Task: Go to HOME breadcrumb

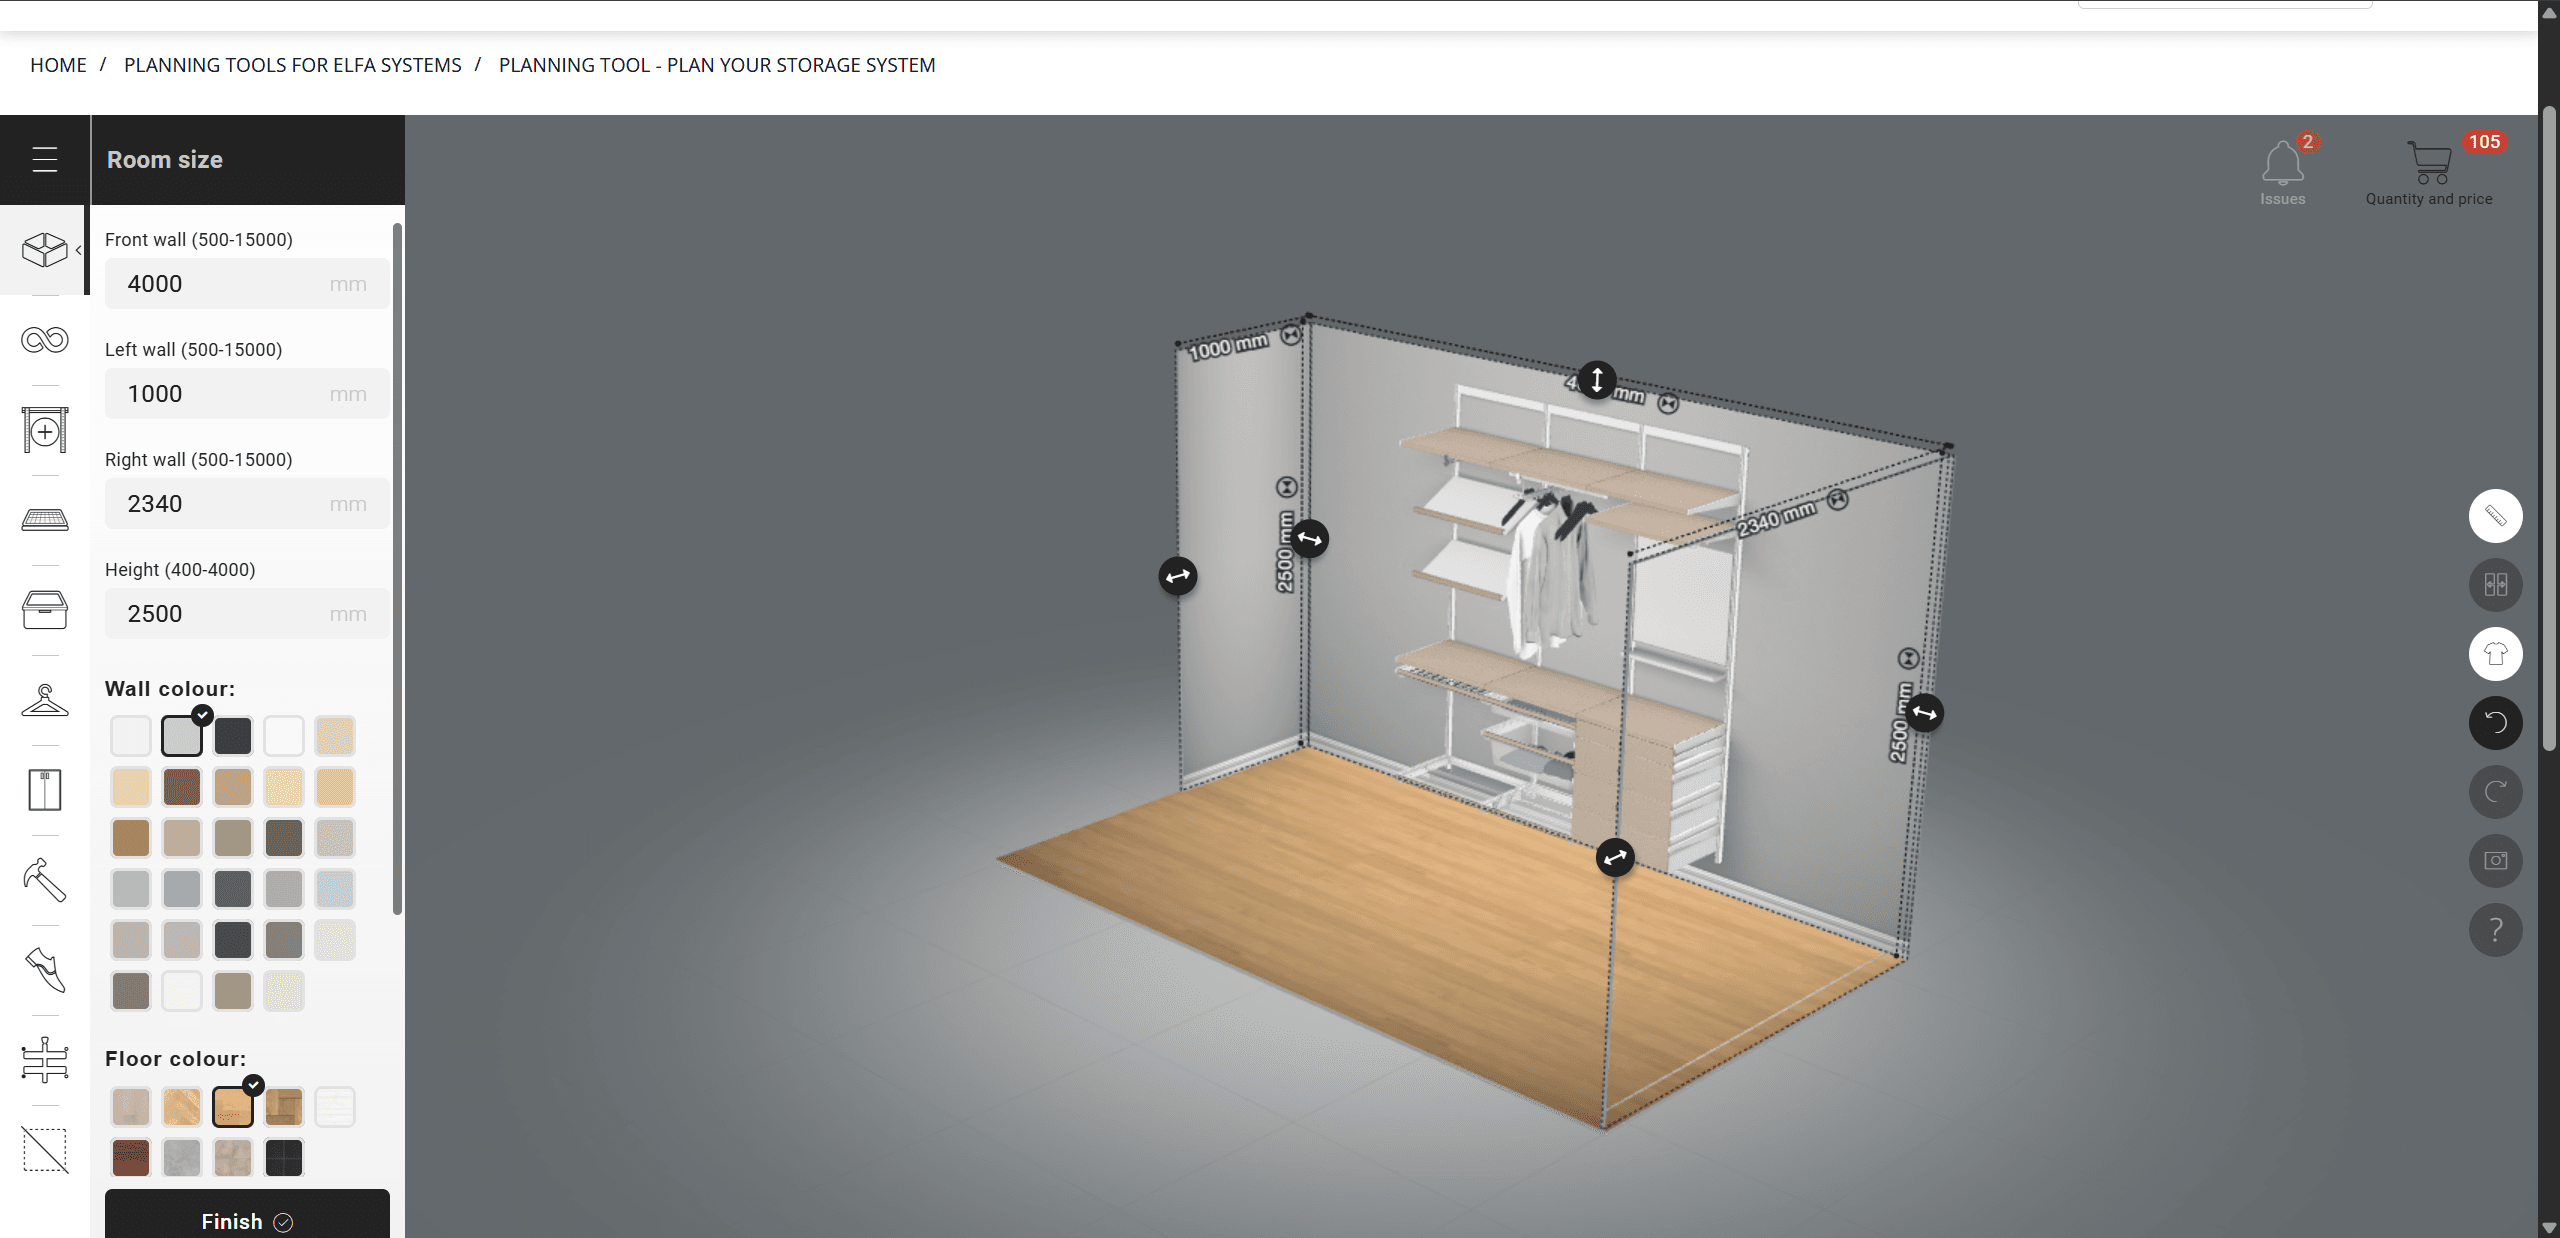Action: [x=58, y=65]
